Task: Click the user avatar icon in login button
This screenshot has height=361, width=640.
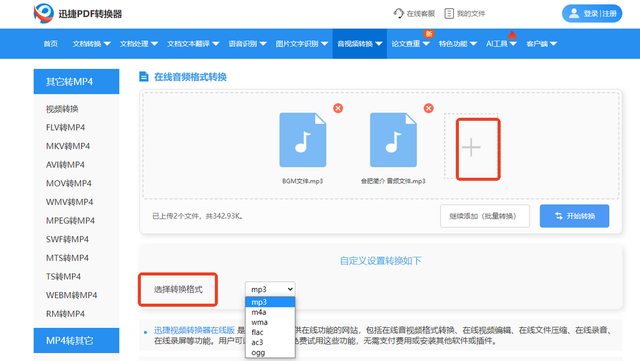Action: 574,13
